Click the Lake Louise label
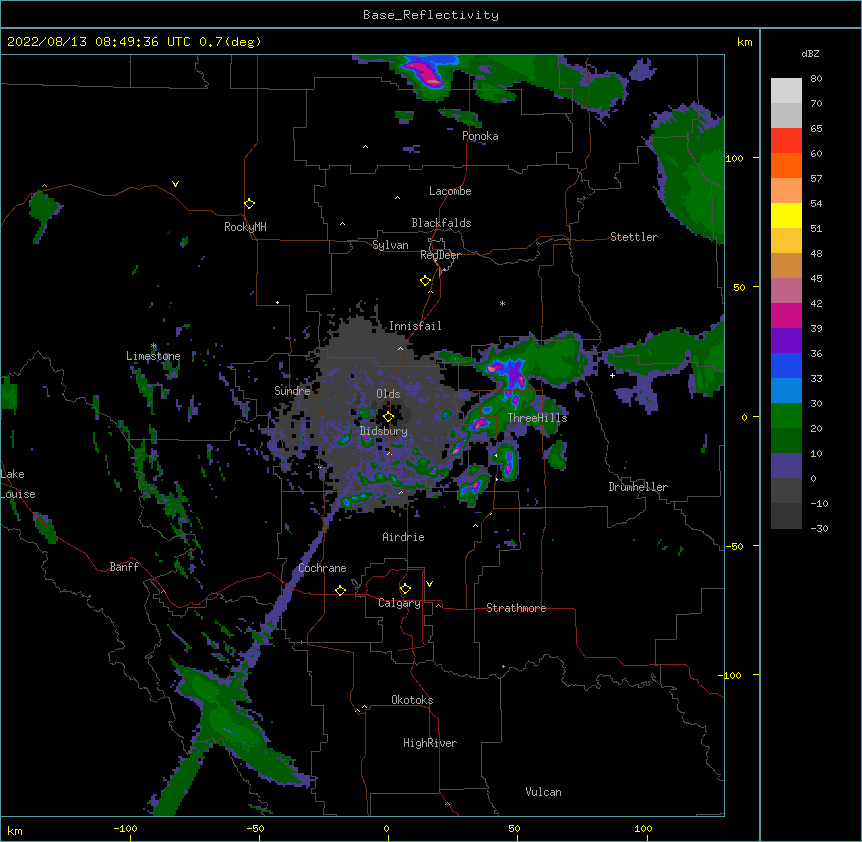This screenshot has width=862, height=842. [18, 484]
